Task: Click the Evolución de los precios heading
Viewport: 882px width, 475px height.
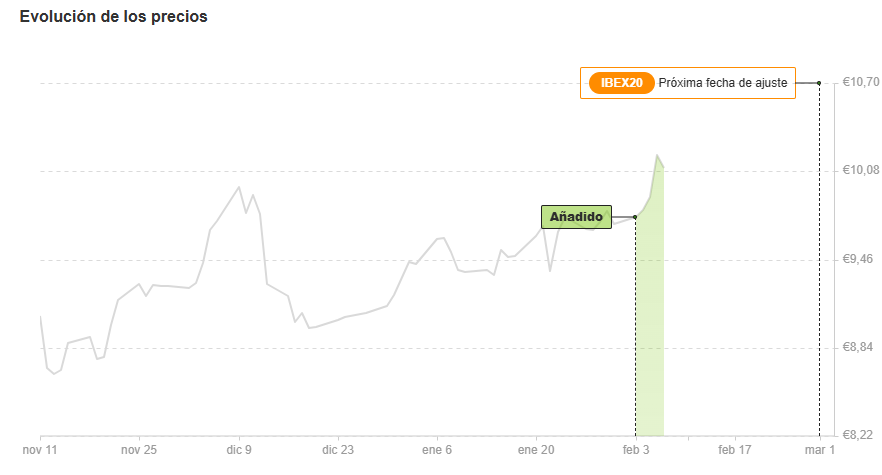Action: point(114,16)
